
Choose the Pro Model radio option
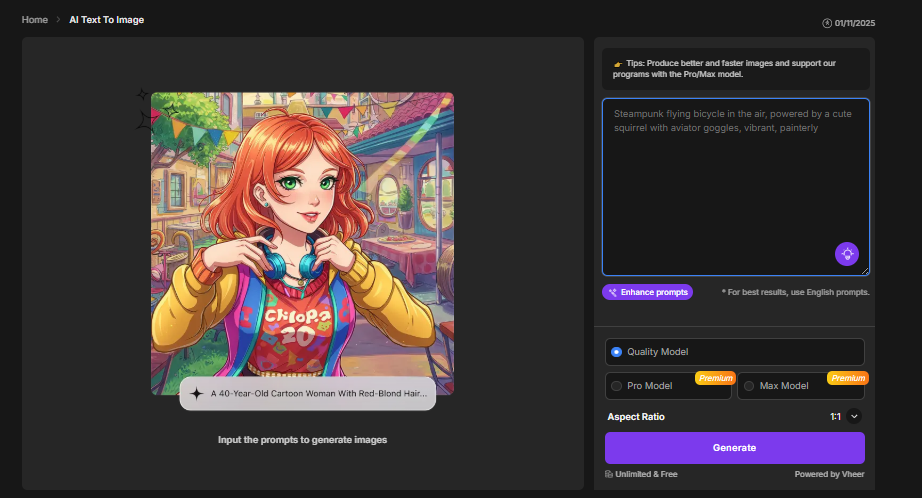tap(616, 386)
